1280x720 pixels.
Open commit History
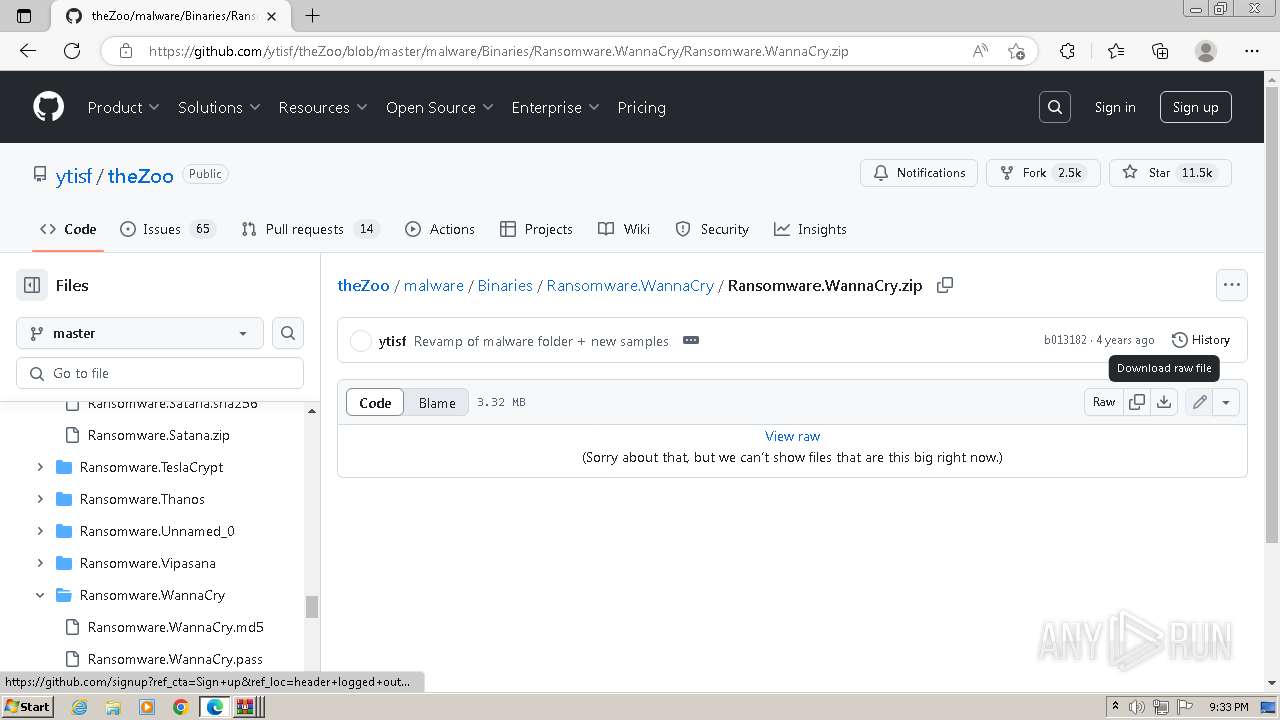coord(1201,340)
